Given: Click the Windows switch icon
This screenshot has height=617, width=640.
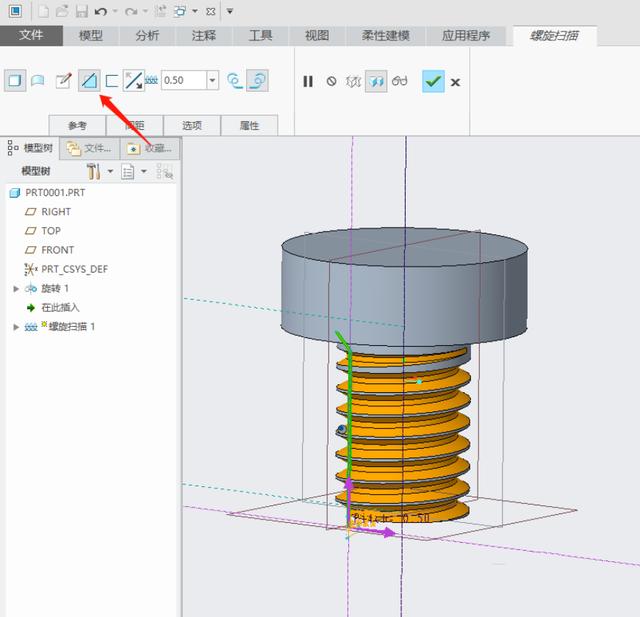Looking at the screenshot, I should (180, 11).
